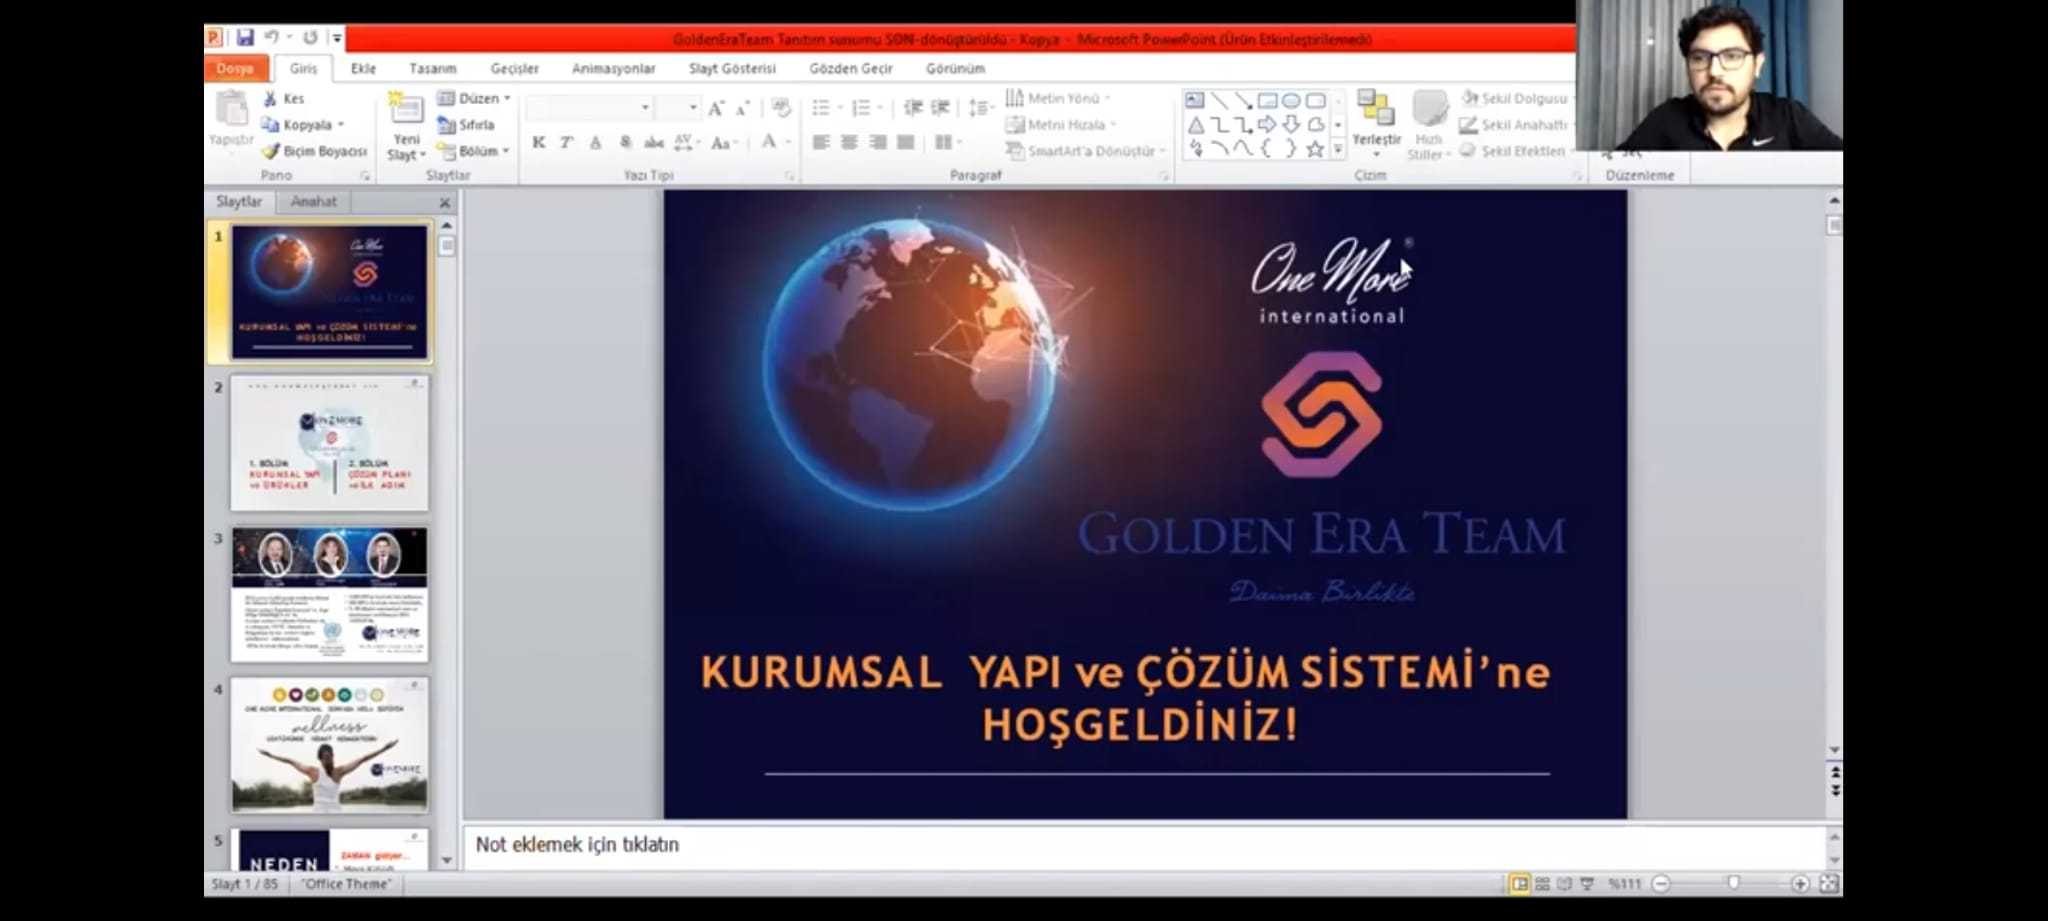
Task: Pick the Star shape
Action: point(1315,149)
